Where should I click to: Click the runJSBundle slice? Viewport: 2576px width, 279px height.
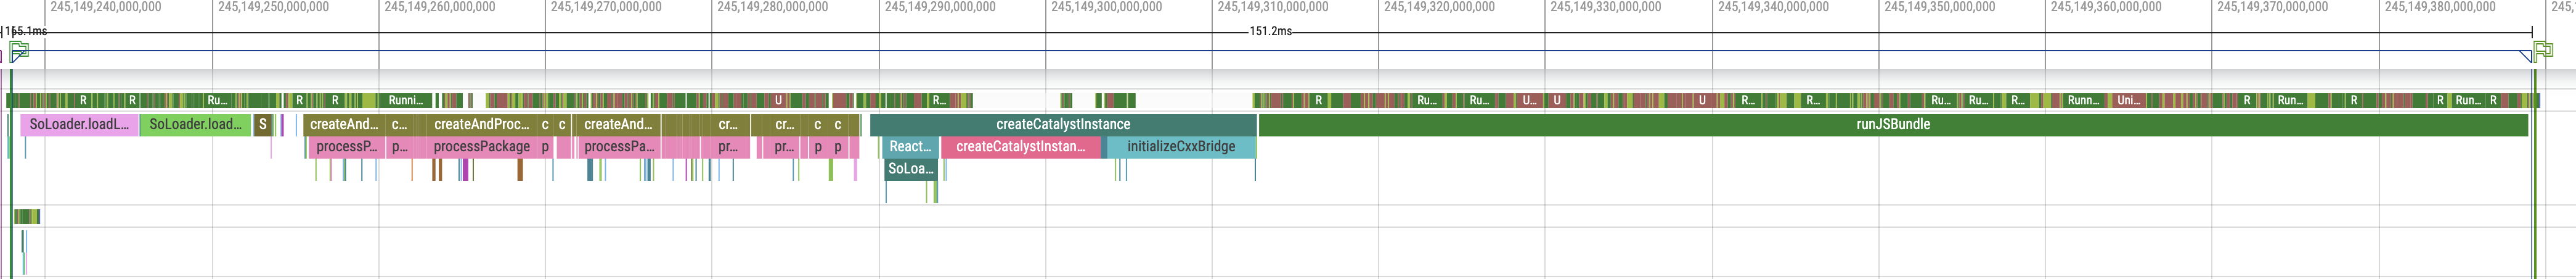(x=1892, y=125)
